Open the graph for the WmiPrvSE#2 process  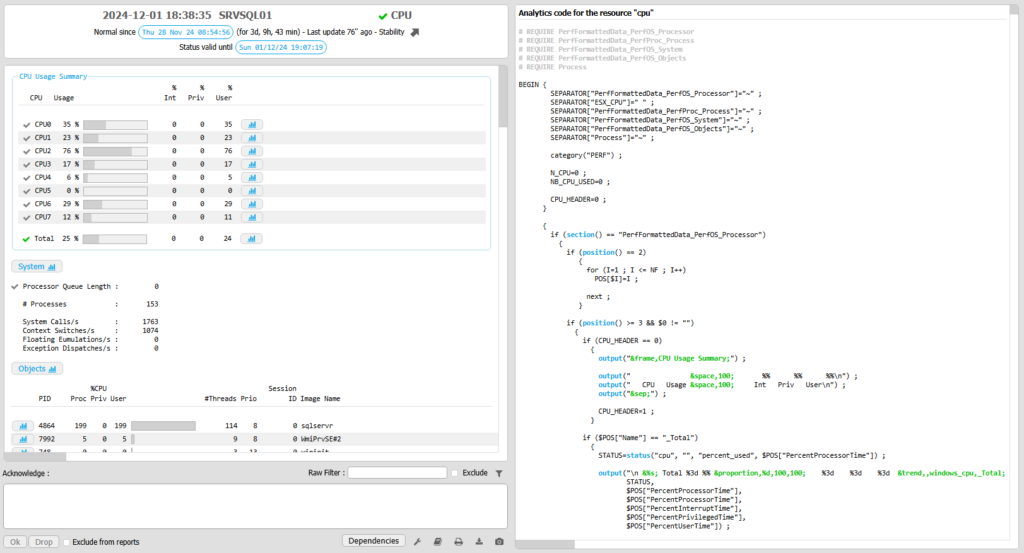pyautogui.click(x=23, y=439)
